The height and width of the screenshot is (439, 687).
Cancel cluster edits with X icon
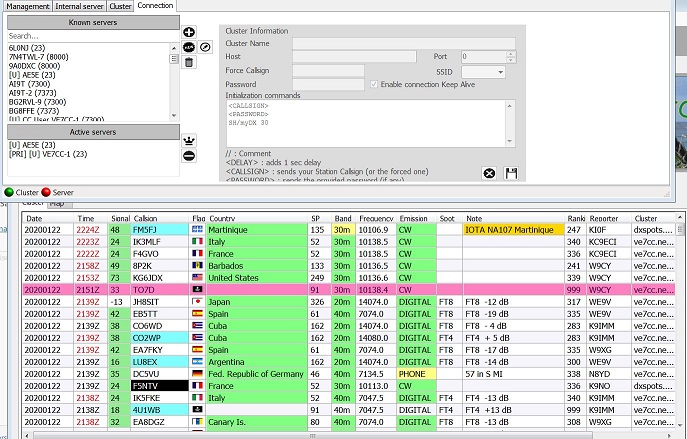pyautogui.click(x=489, y=173)
